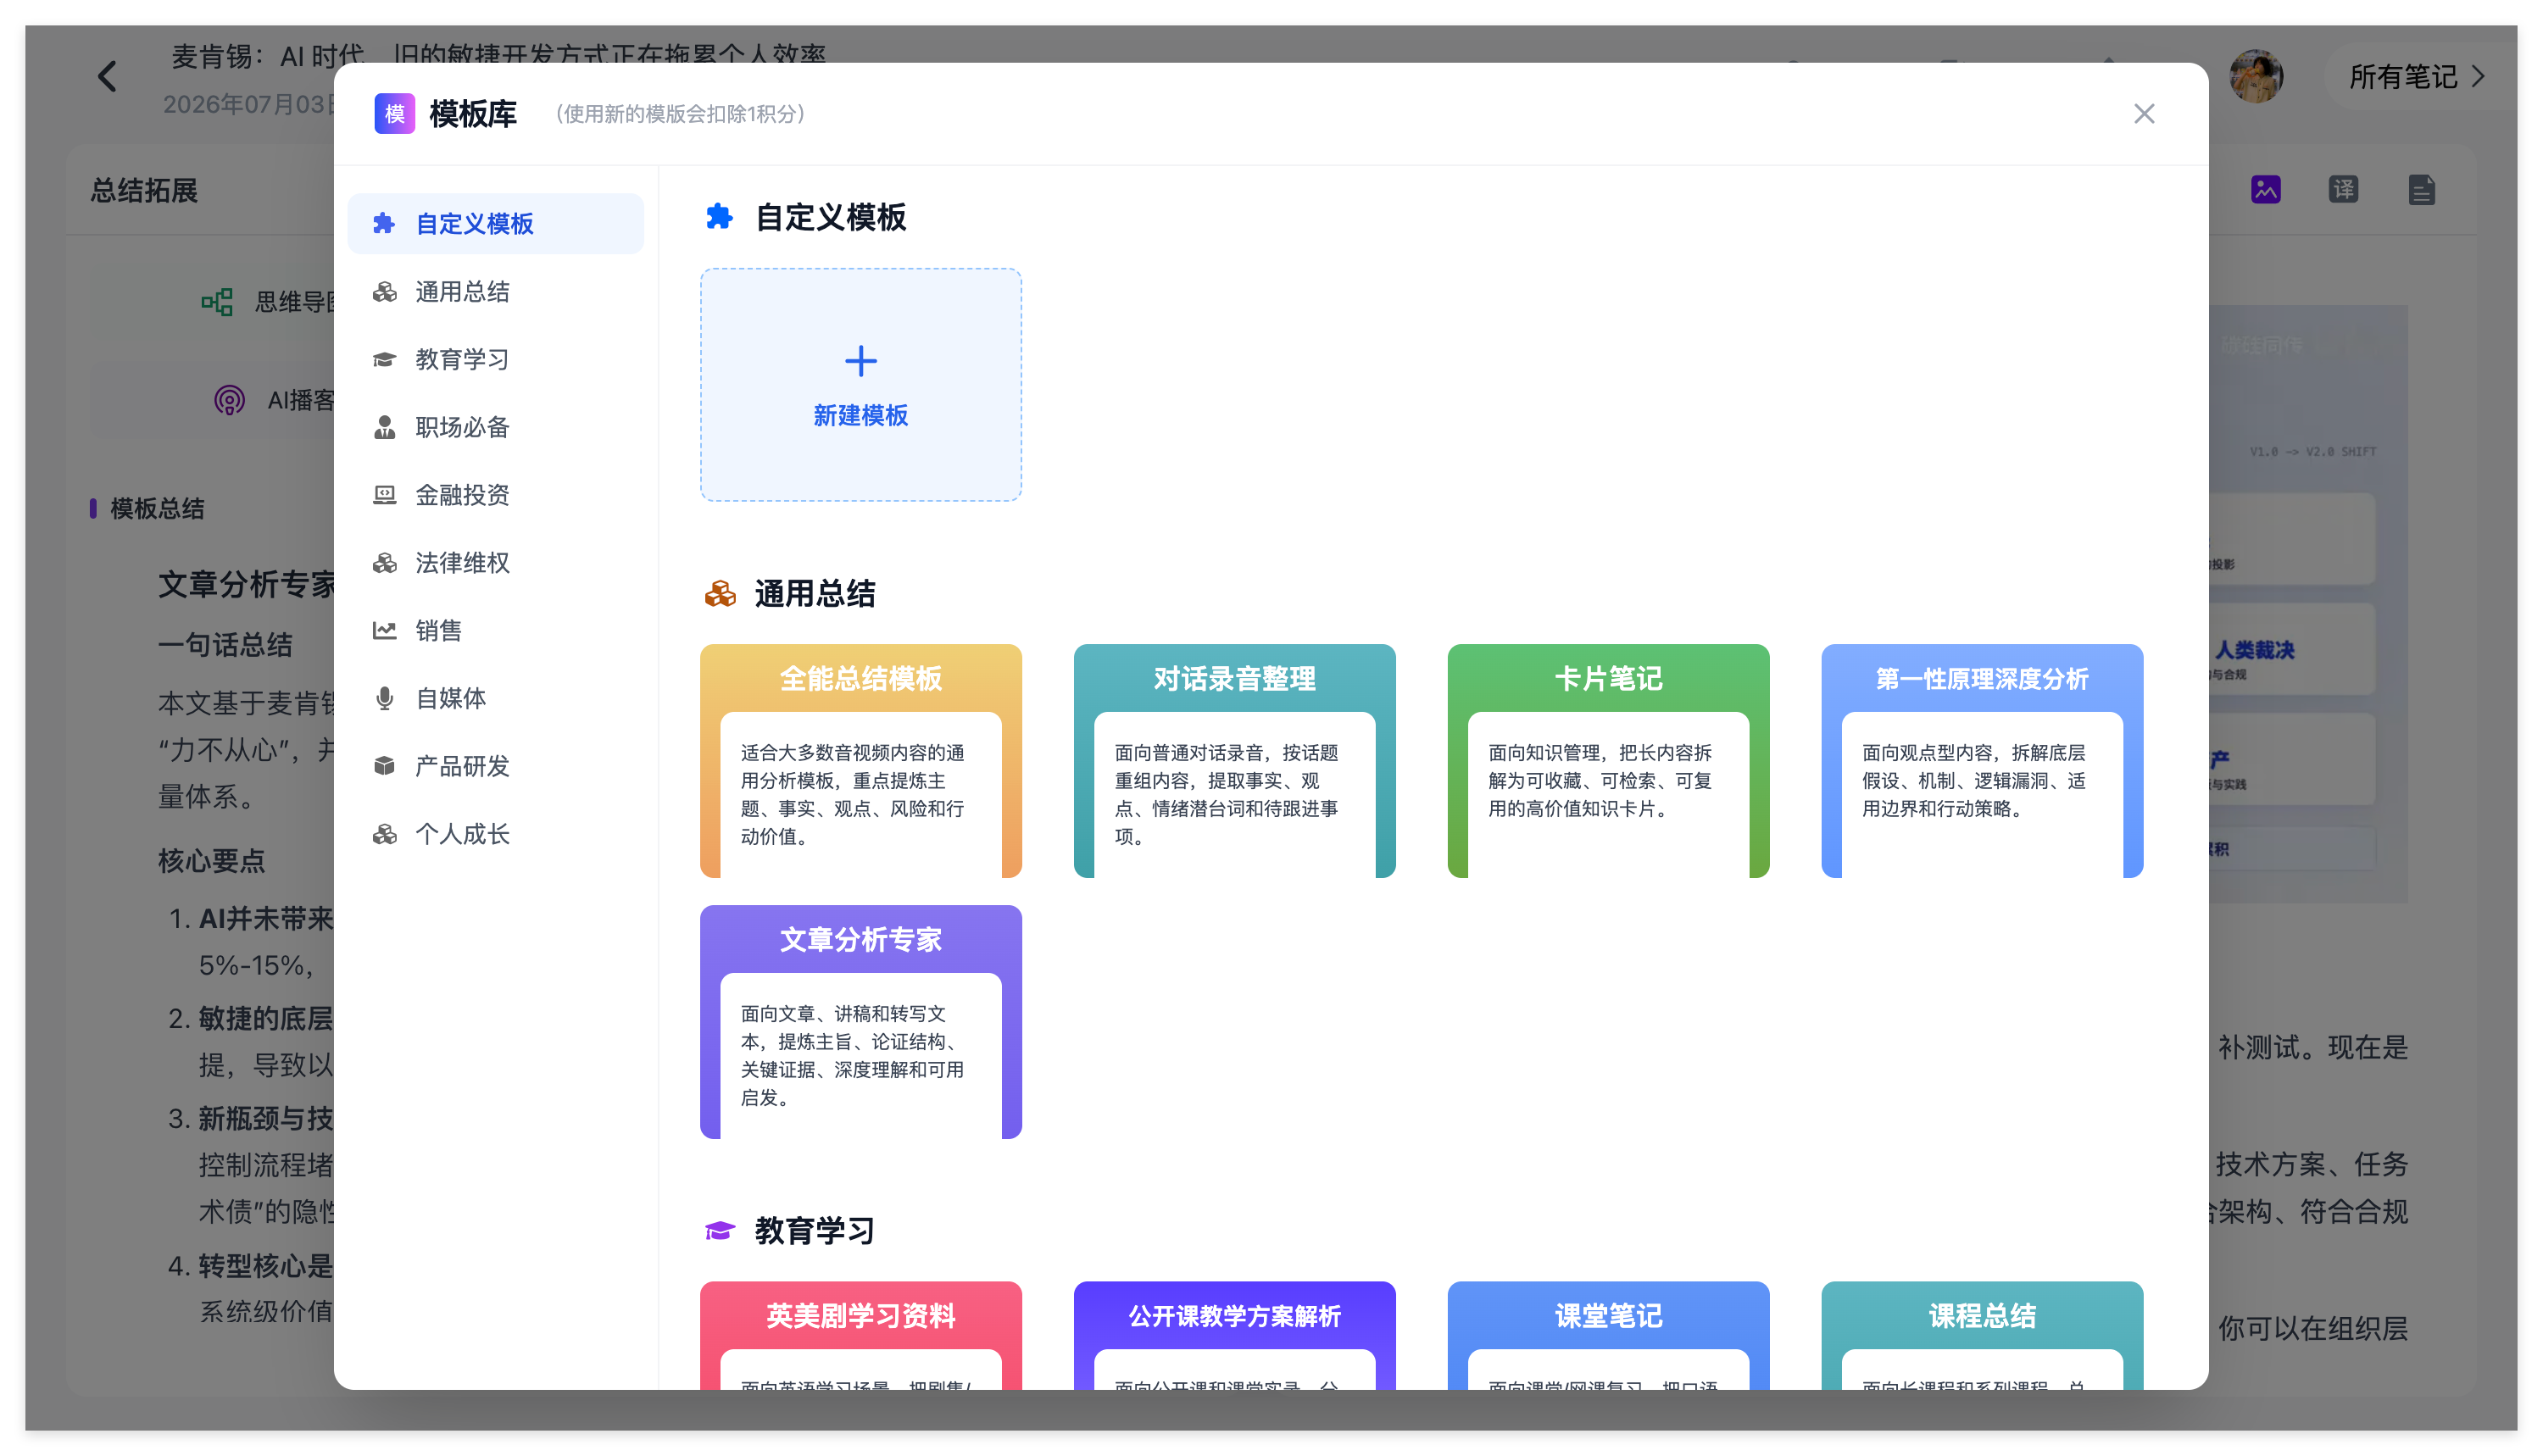Click the cubes icon beside 通用总结 heading
This screenshot has height=1456, width=2543.
(x=720, y=594)
